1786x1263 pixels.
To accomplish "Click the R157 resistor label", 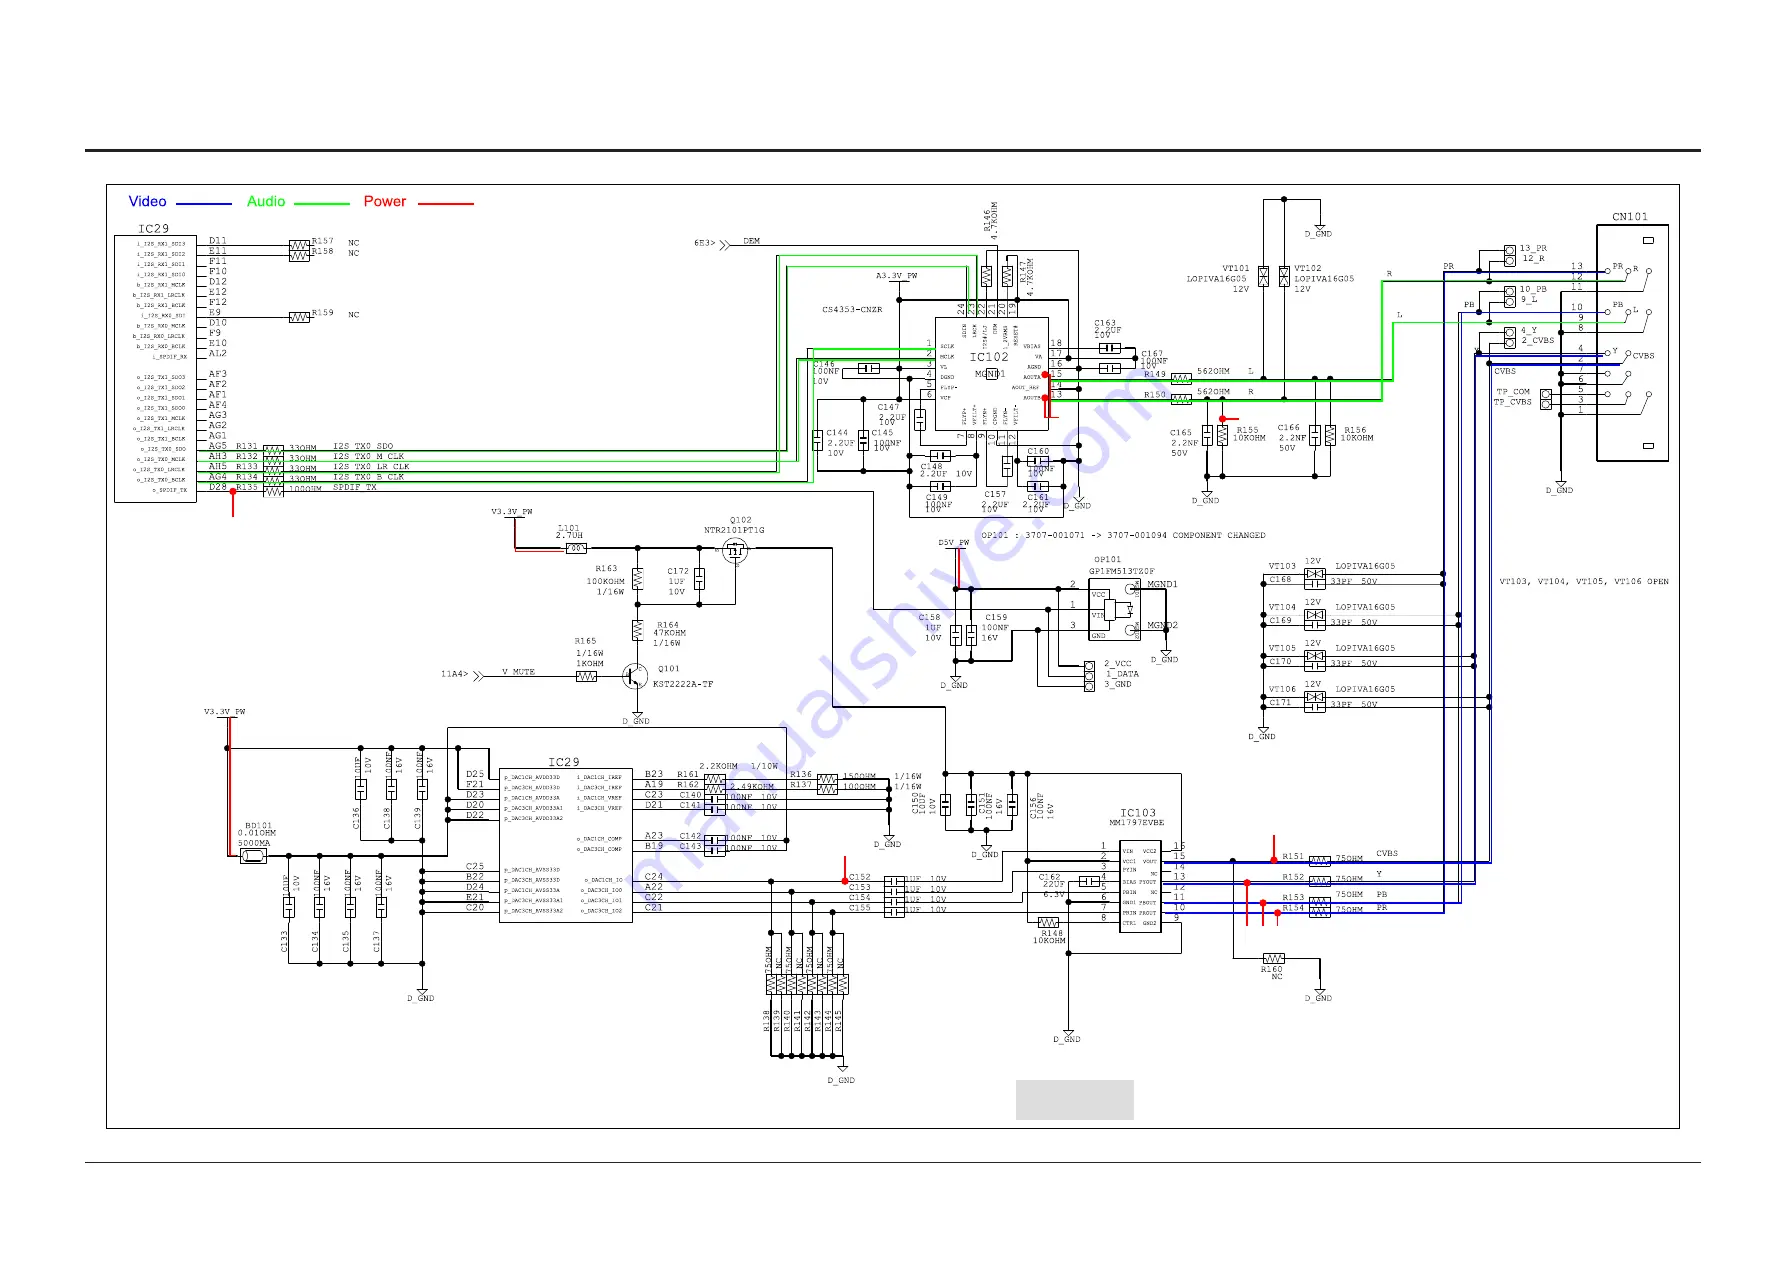I will (x=323, y=241).
